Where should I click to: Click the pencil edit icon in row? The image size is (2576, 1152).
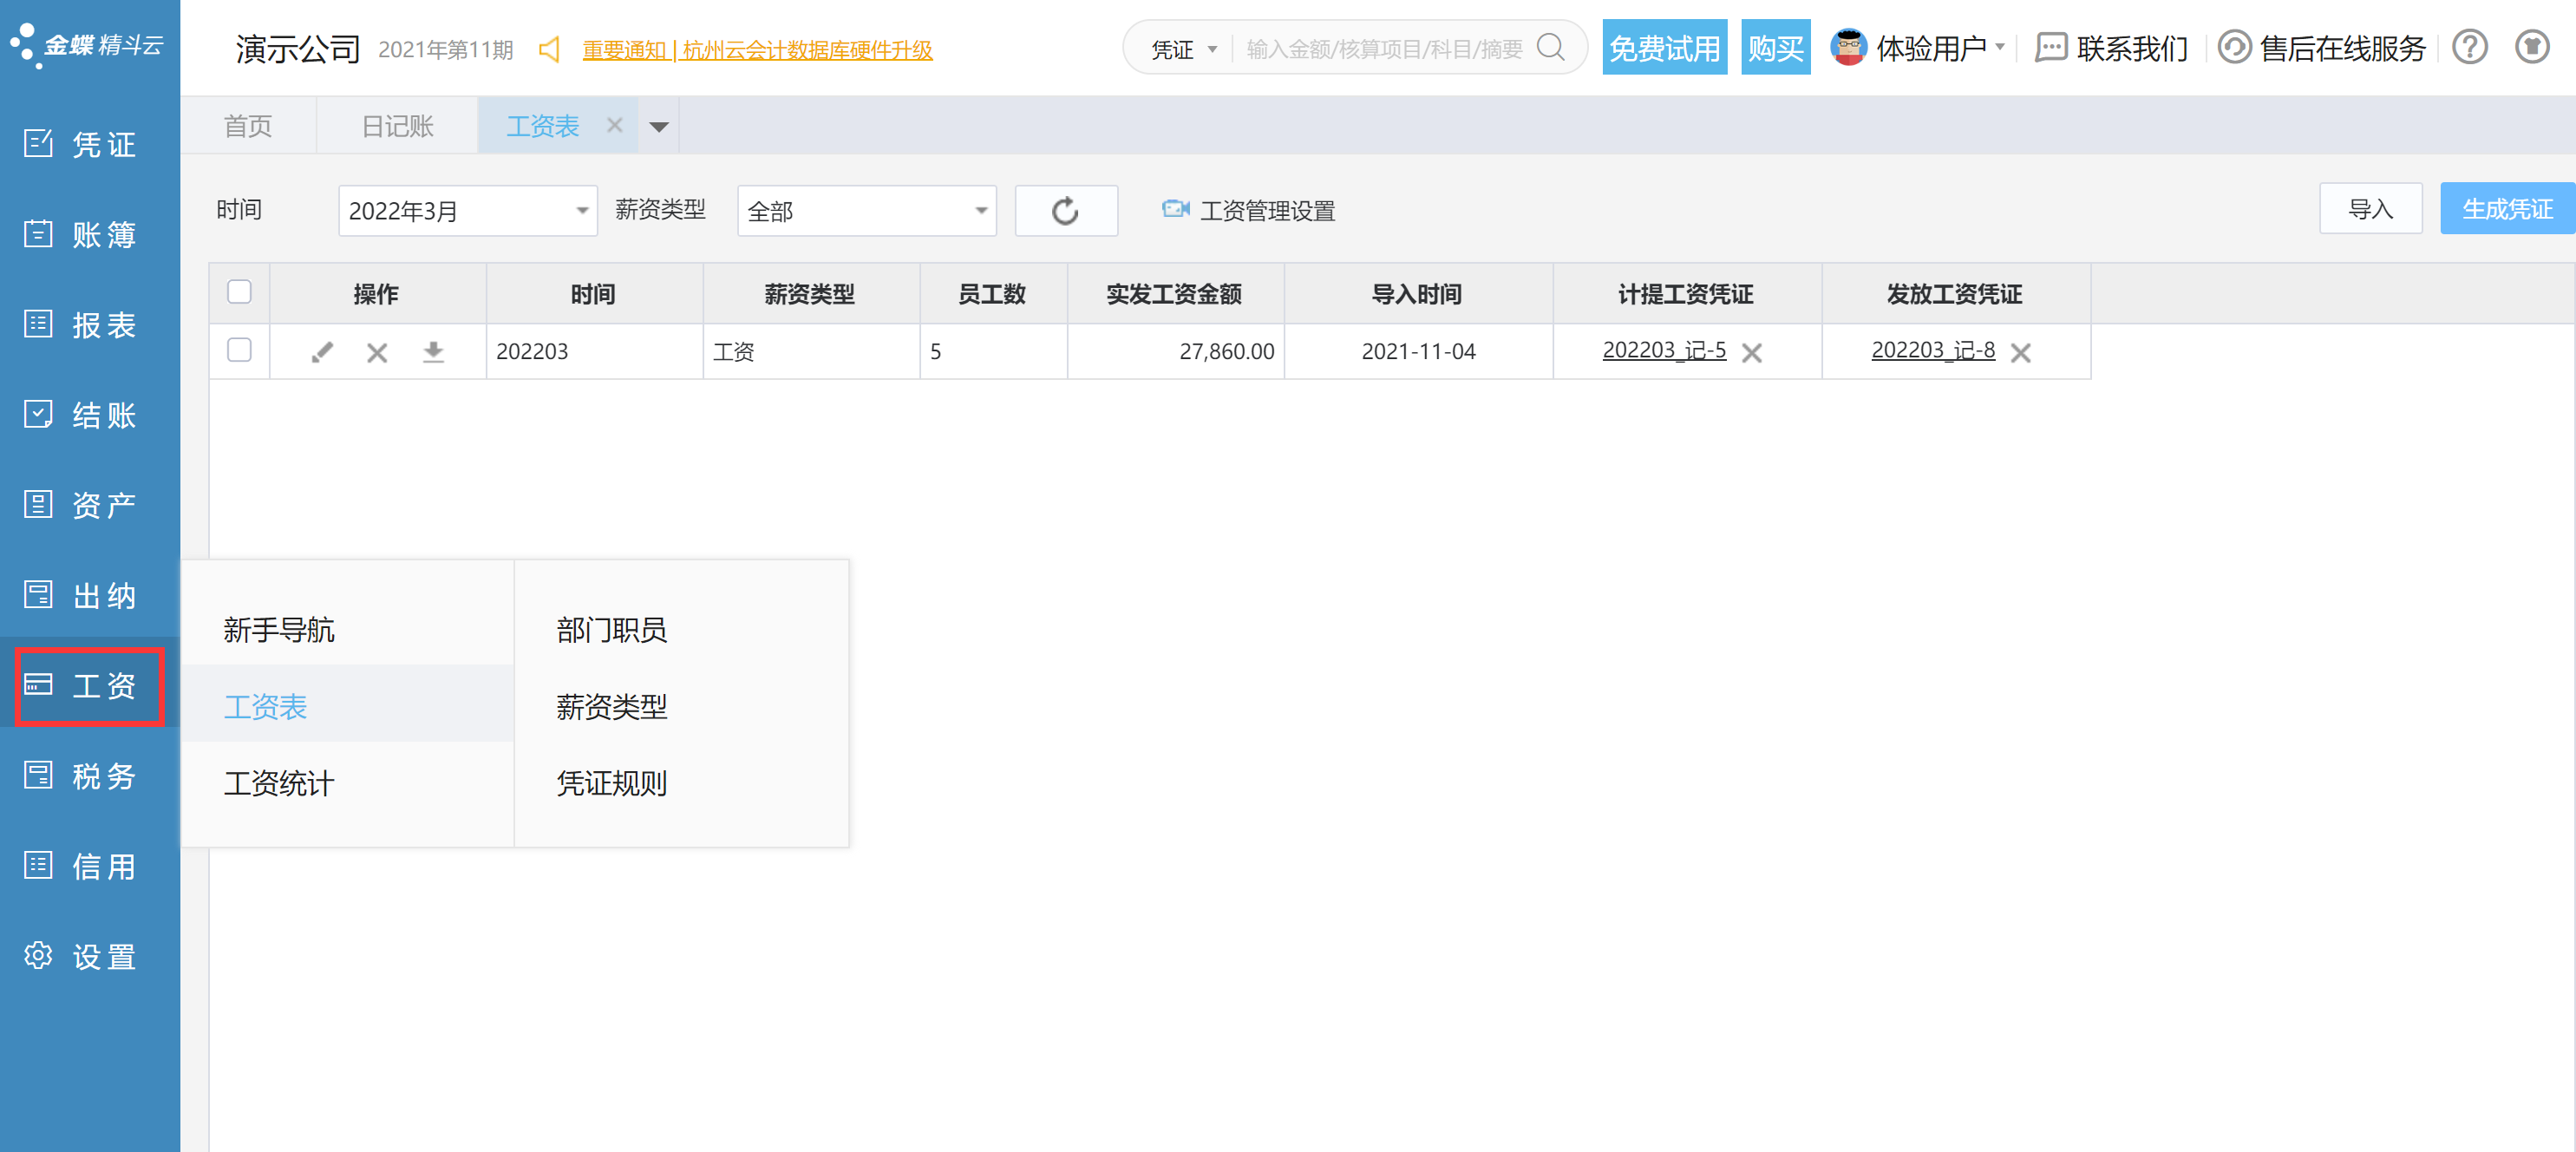[322, 352]
